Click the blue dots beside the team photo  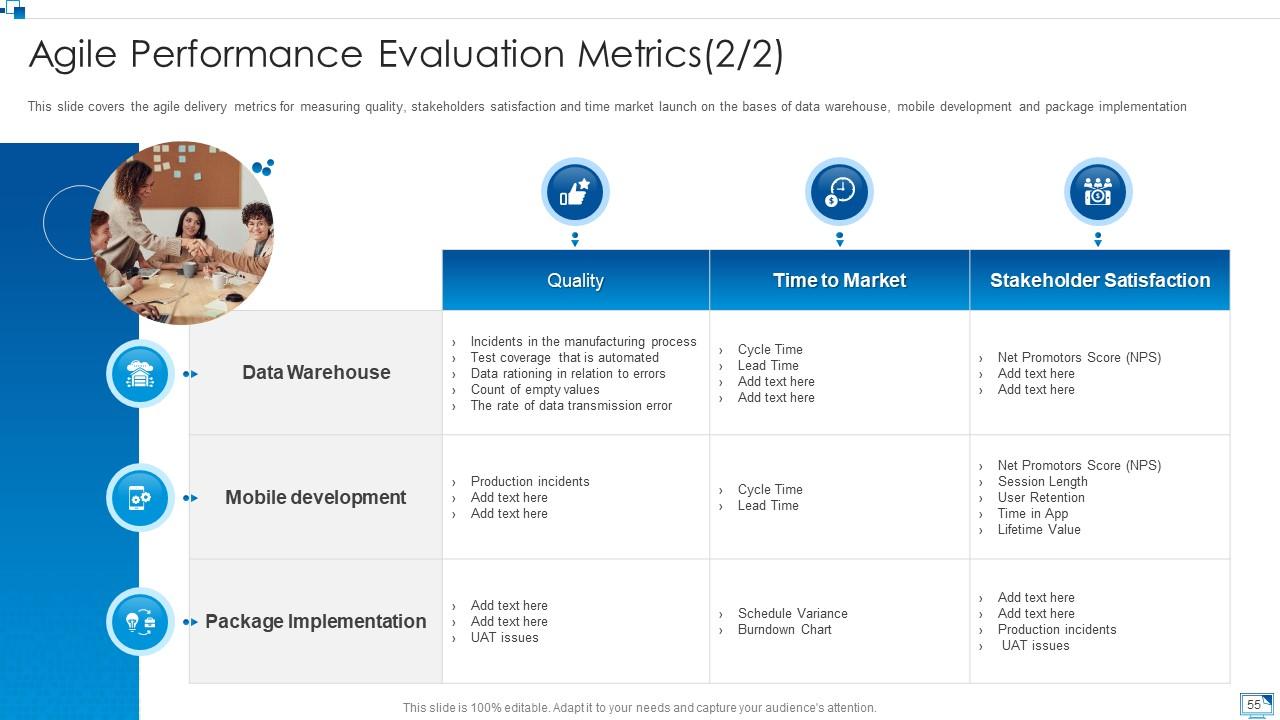click(x=264, y=168)
